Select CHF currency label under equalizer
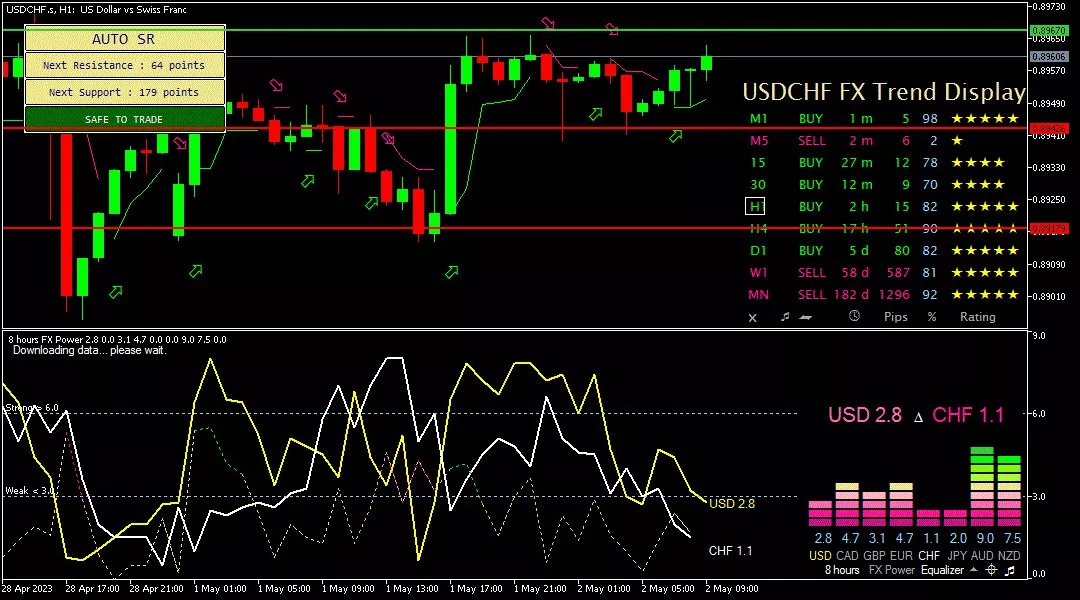Image resolution: width=1080 pixels, height=600 pixels. [928, 555]
